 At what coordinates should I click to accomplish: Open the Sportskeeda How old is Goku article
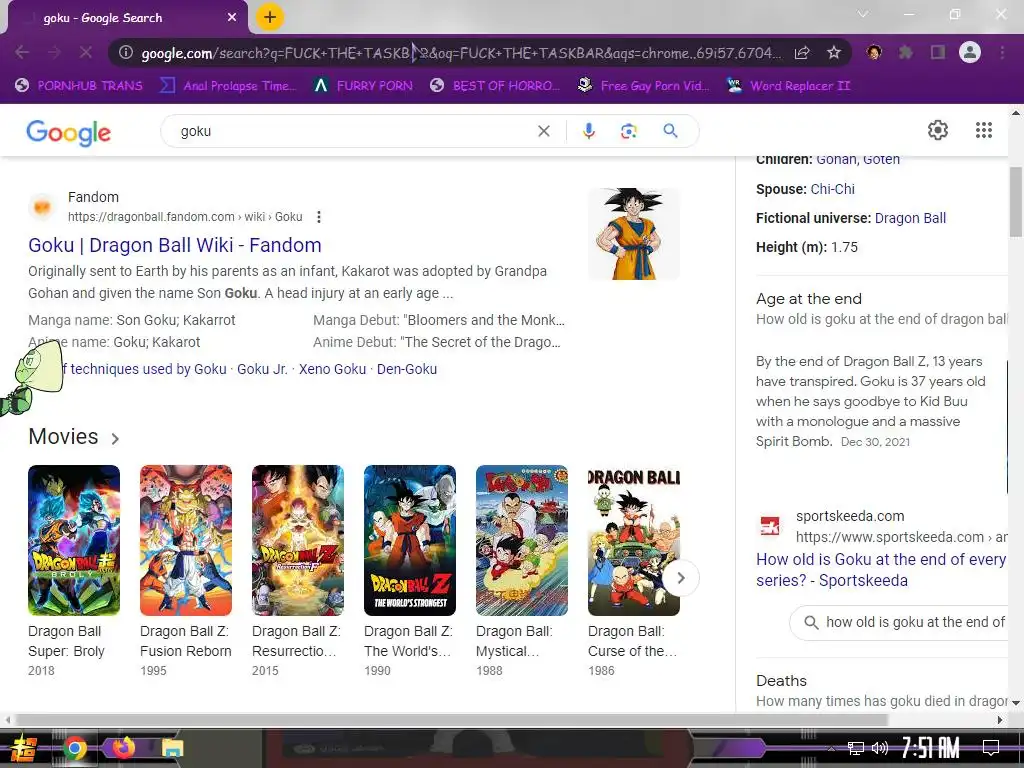click(x=881, y=570)
